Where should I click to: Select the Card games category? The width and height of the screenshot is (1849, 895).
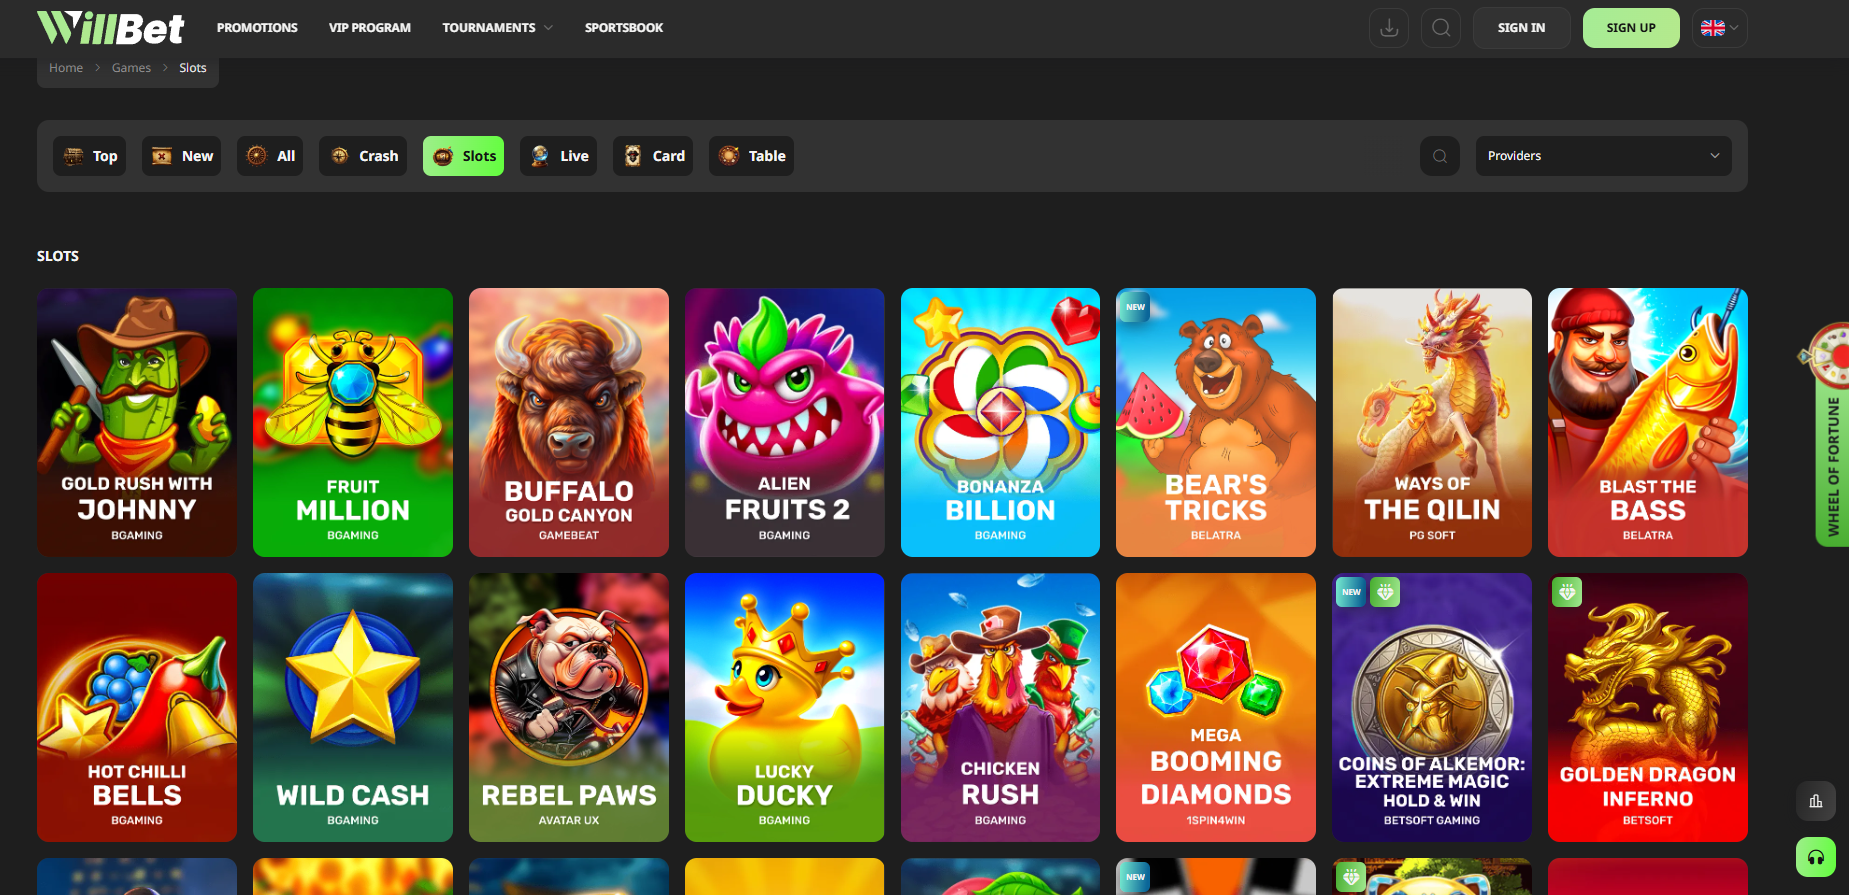(x=653, y=156)
